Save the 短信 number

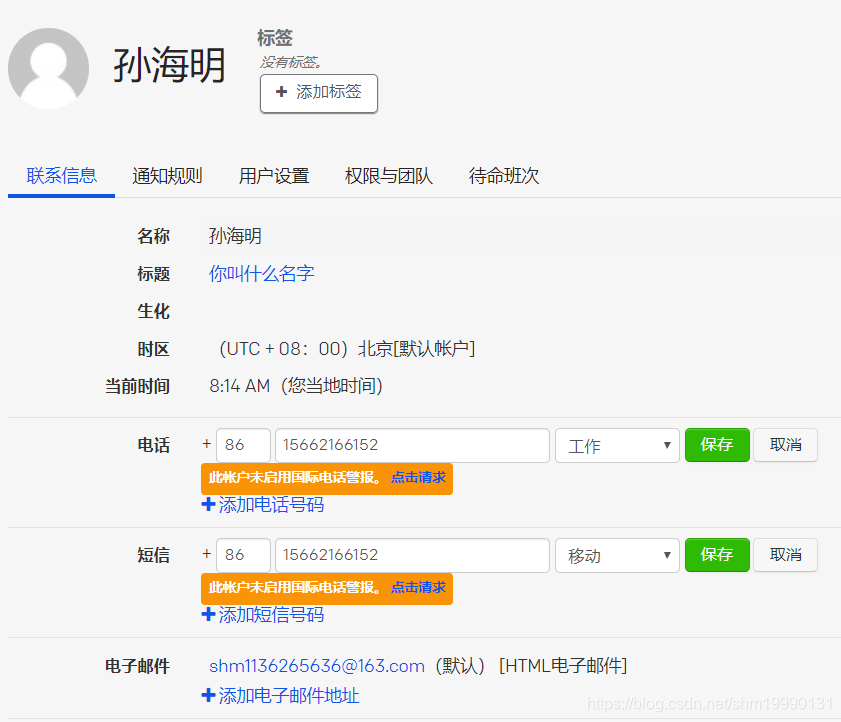717,555
